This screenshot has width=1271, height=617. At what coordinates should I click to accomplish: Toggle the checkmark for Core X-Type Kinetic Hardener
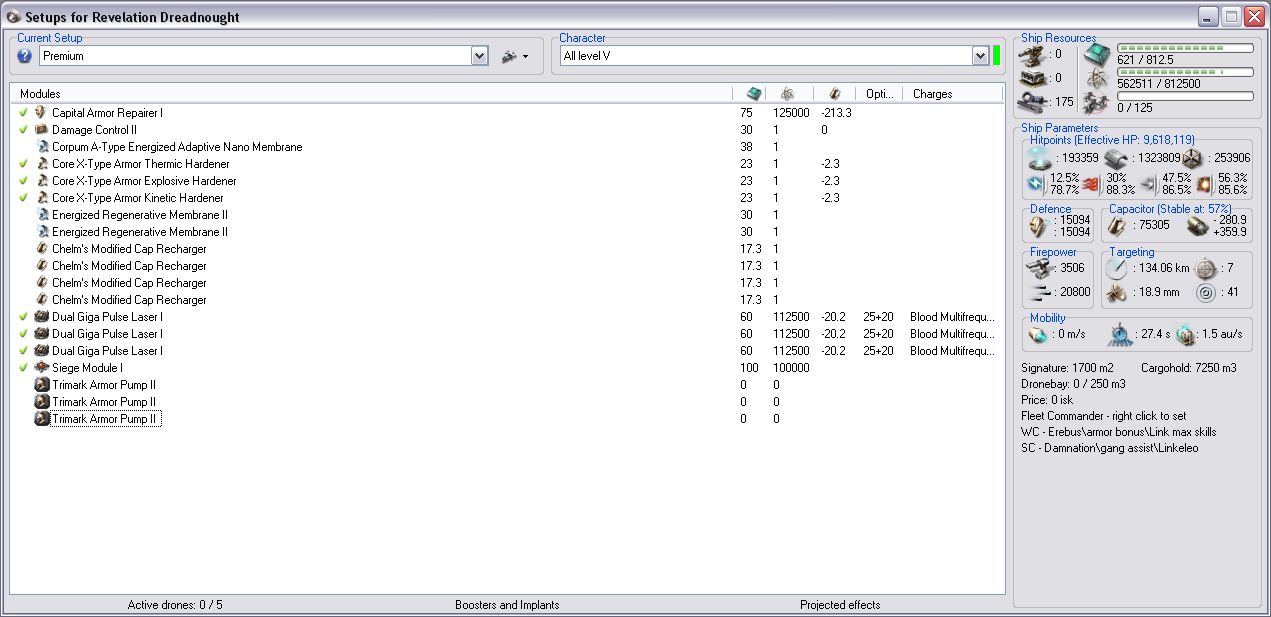pyautogui.click(x=23, y=198)
